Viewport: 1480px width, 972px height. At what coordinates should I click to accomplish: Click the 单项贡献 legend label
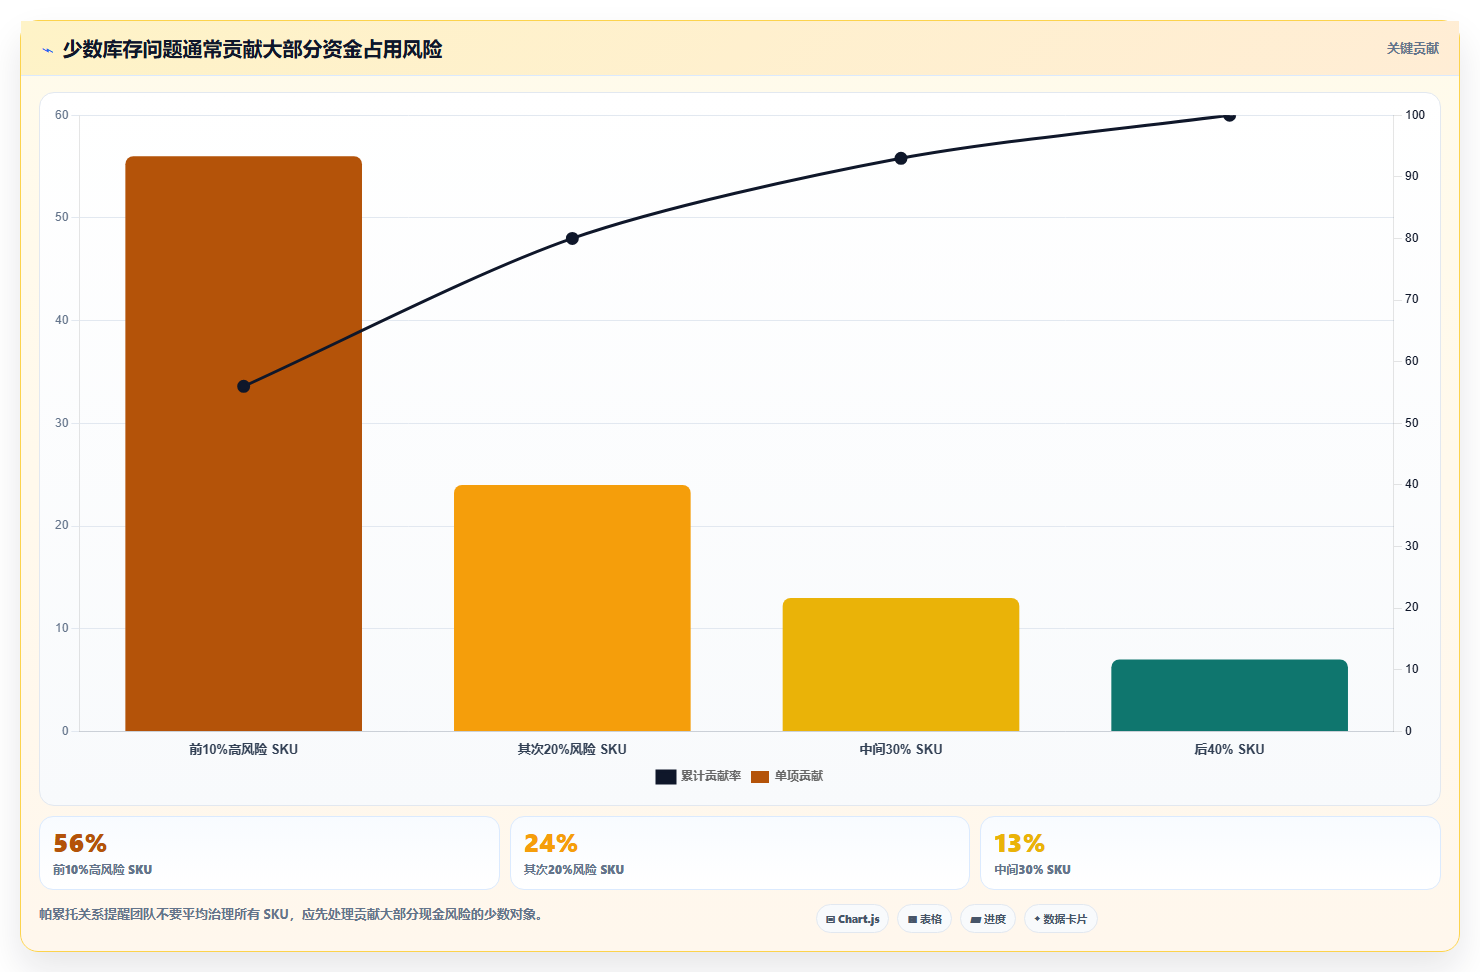799,776
